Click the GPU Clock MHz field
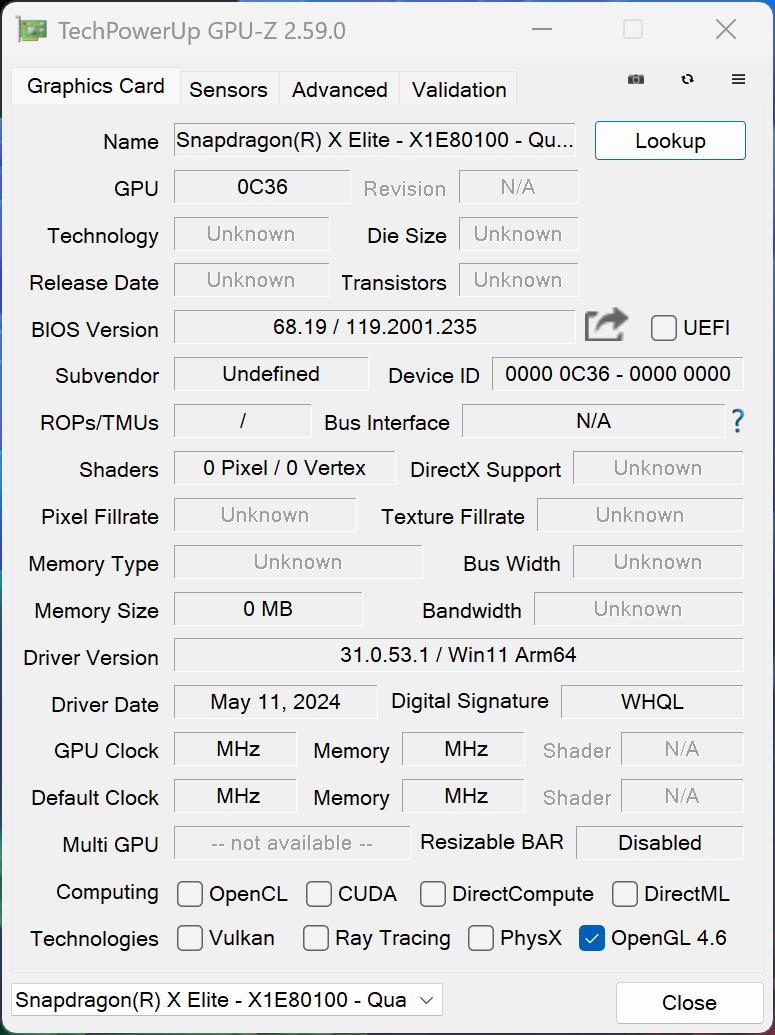 235,749
